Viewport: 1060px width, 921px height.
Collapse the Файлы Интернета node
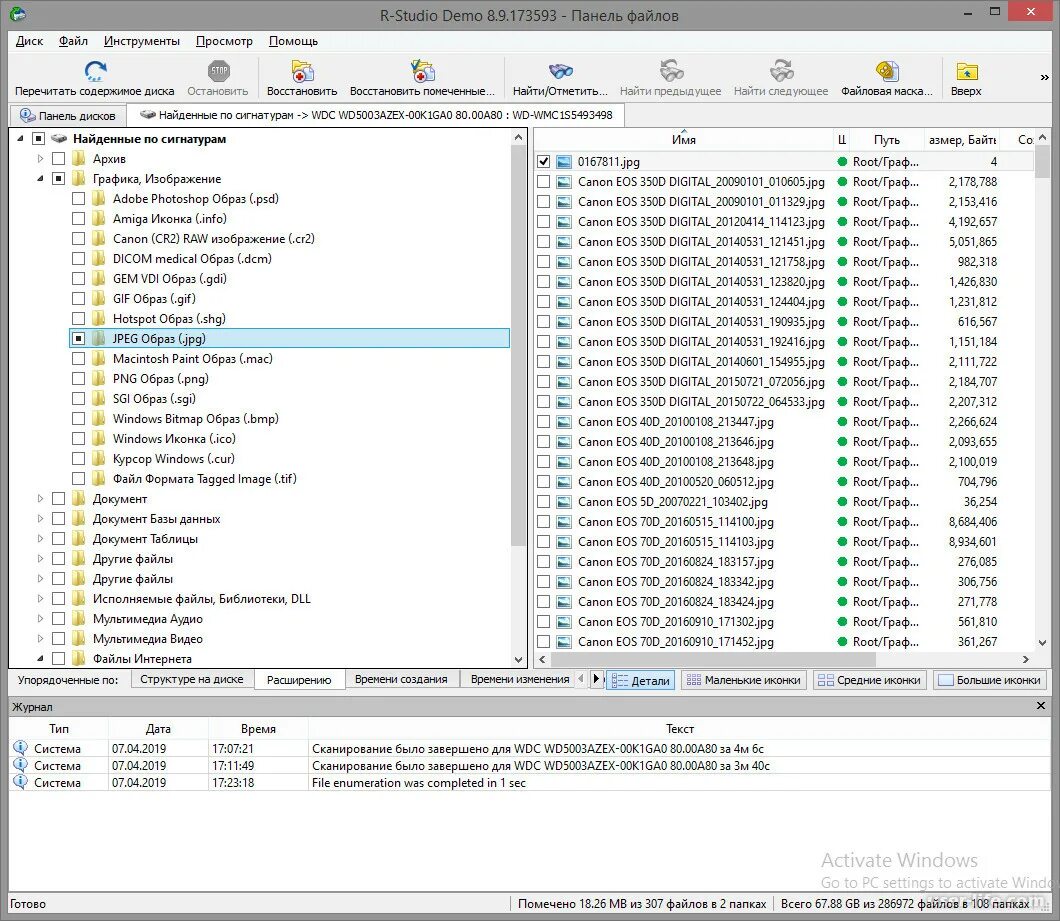tap(40, 659)
